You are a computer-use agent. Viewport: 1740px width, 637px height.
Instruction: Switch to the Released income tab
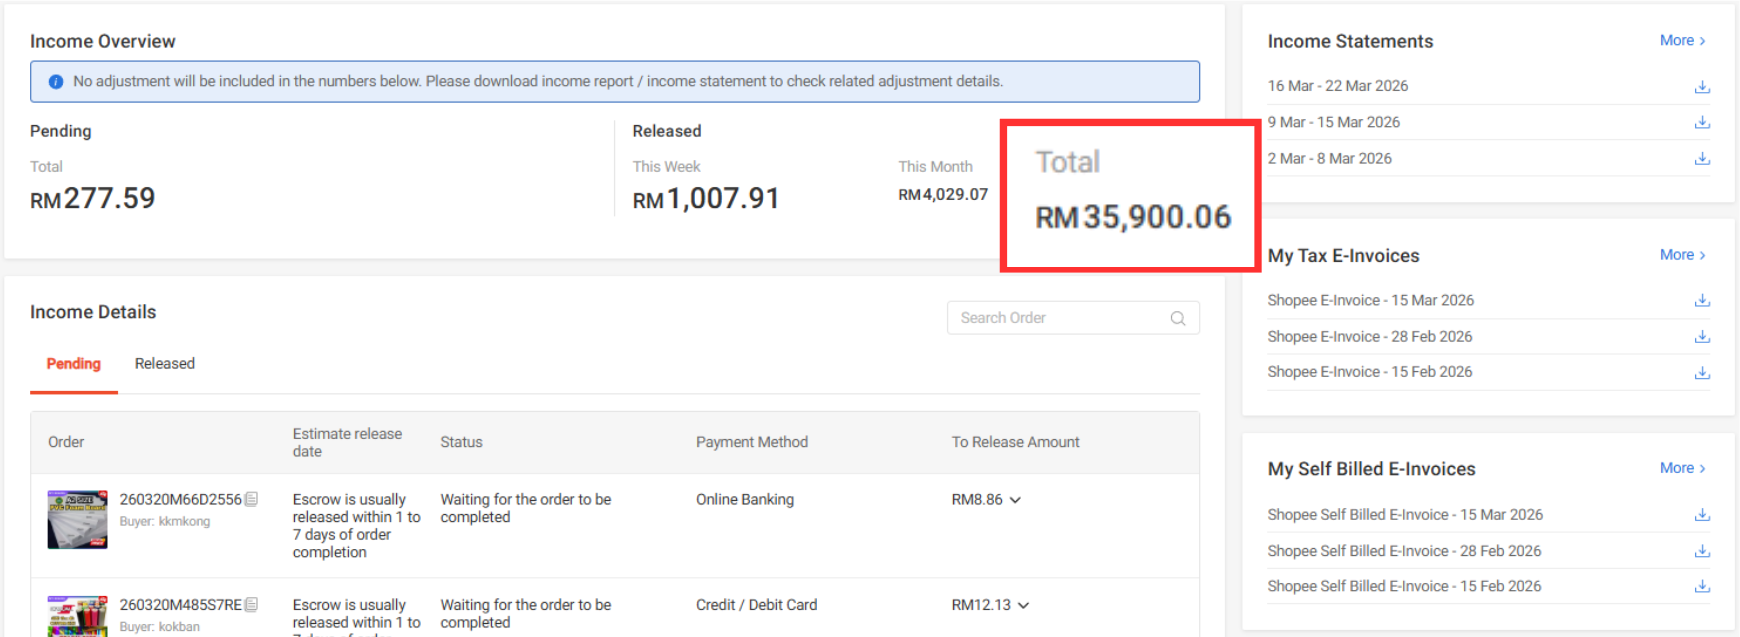click(165, 364)
